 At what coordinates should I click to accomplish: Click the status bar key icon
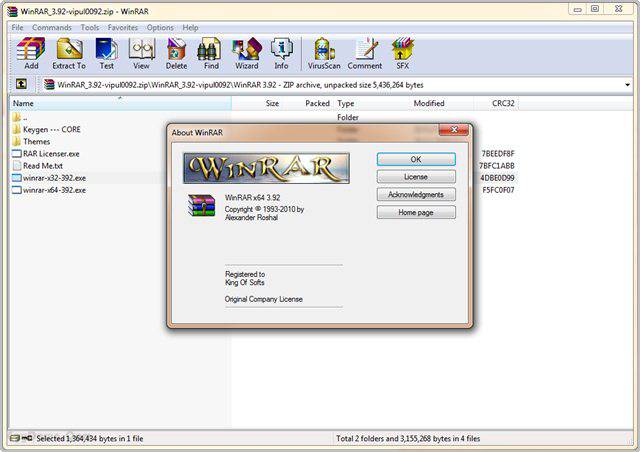point(27,438)
